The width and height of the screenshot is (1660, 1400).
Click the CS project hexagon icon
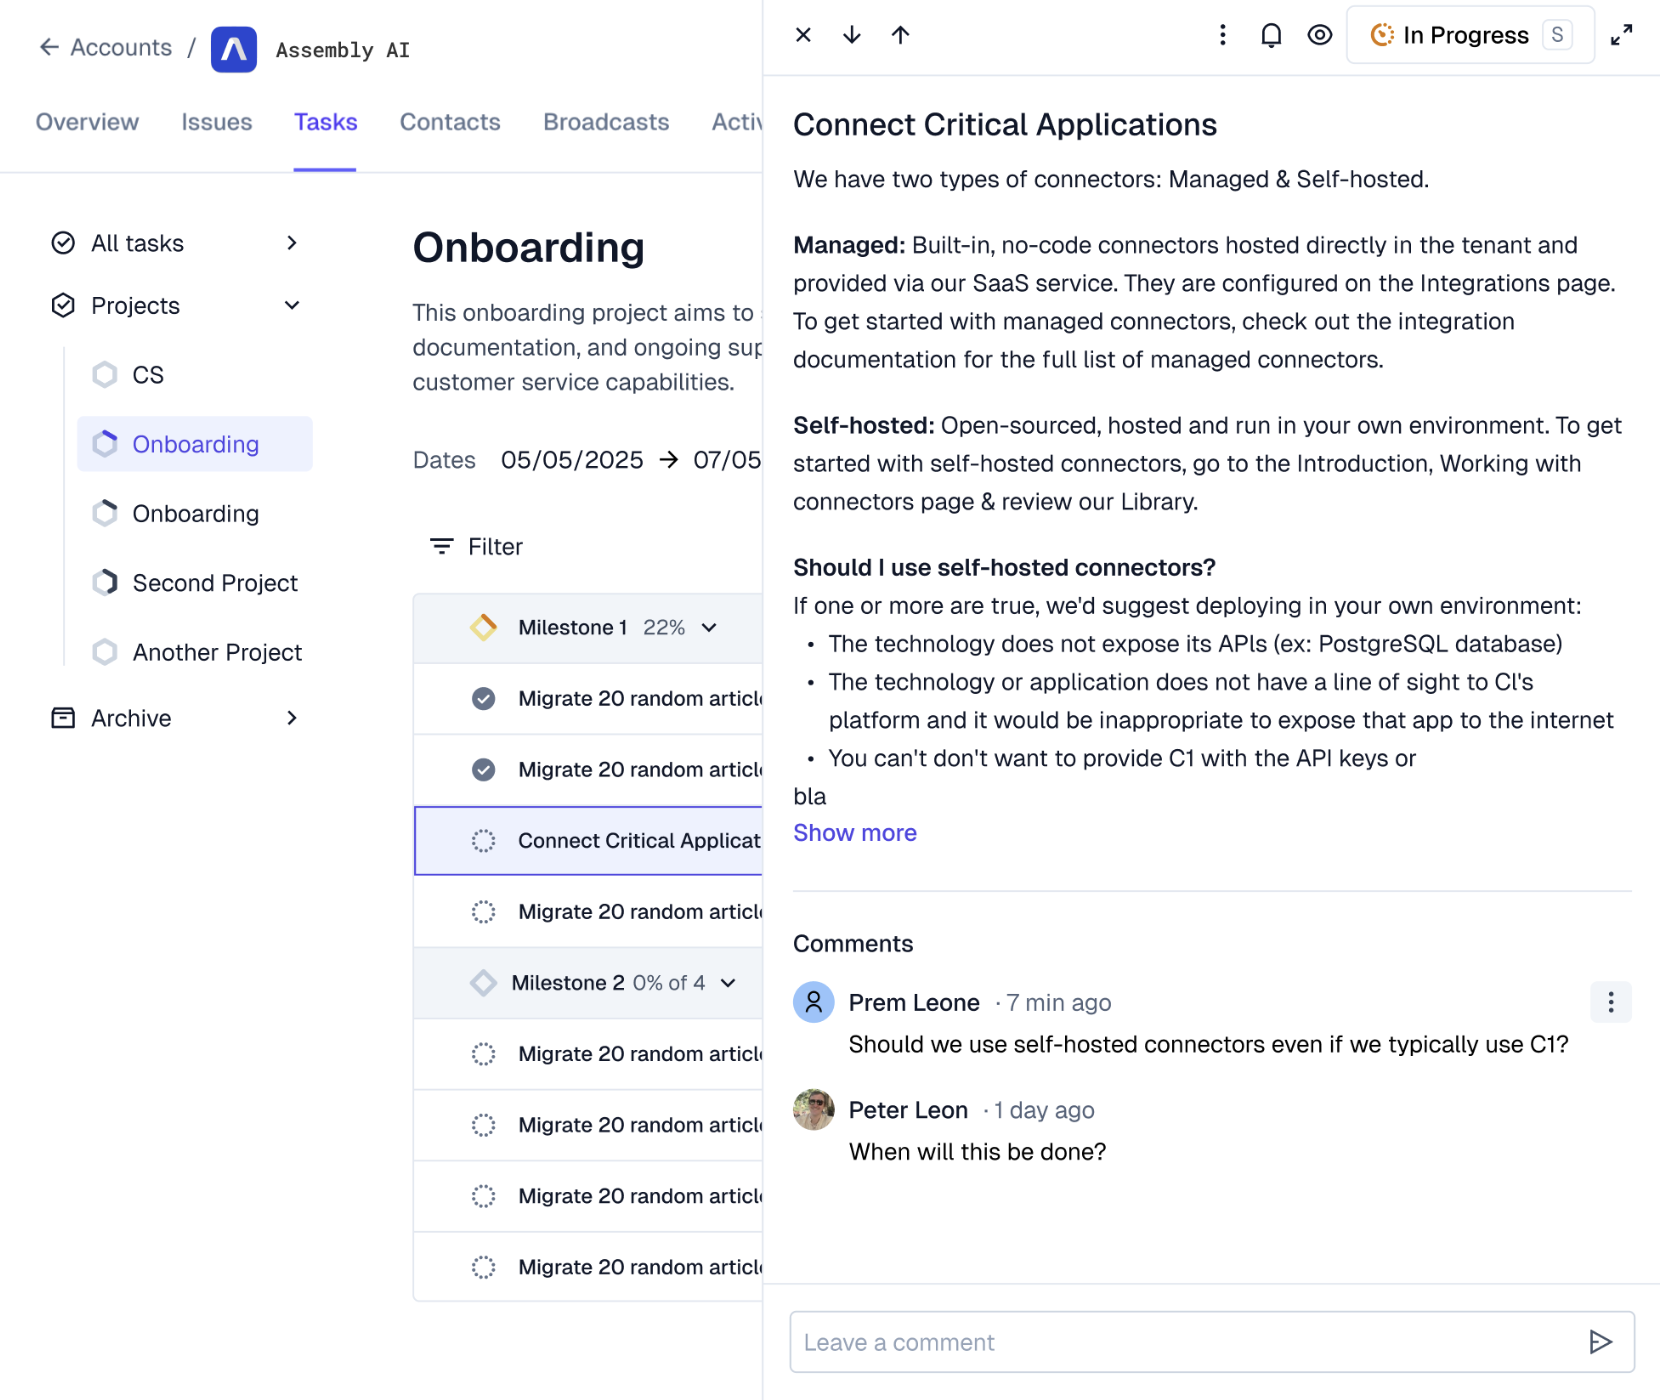[x=105, y=375]
